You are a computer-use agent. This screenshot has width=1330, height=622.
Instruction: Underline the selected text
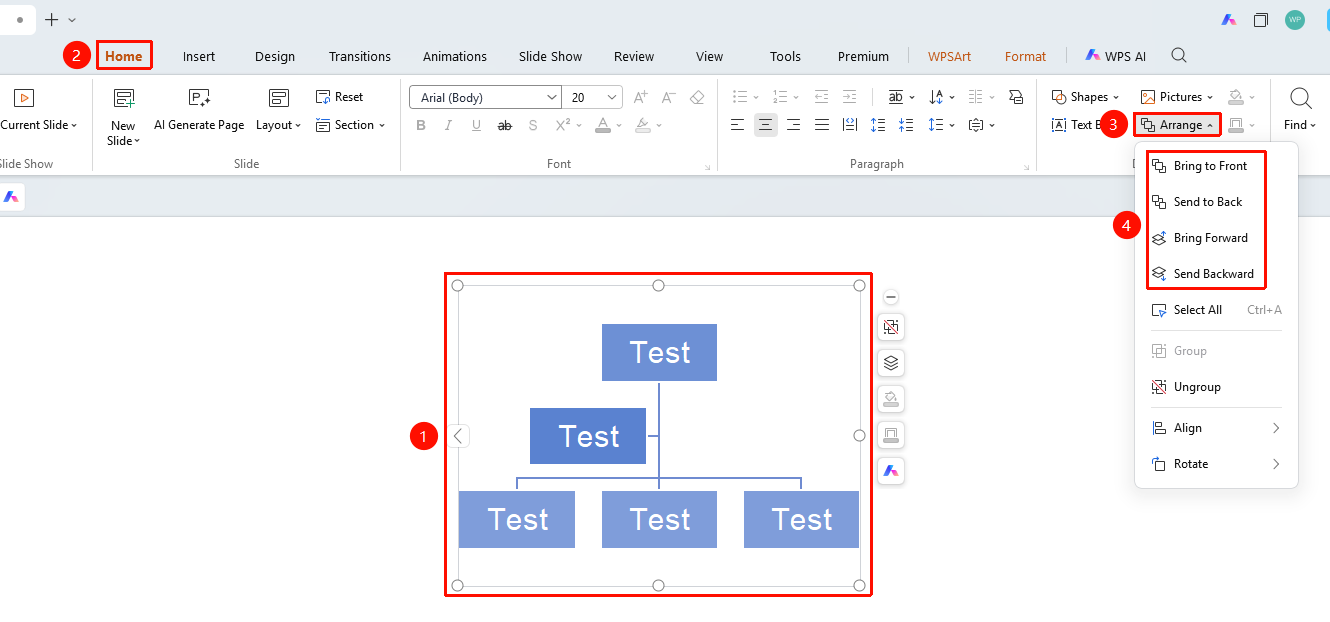[476, 125]
